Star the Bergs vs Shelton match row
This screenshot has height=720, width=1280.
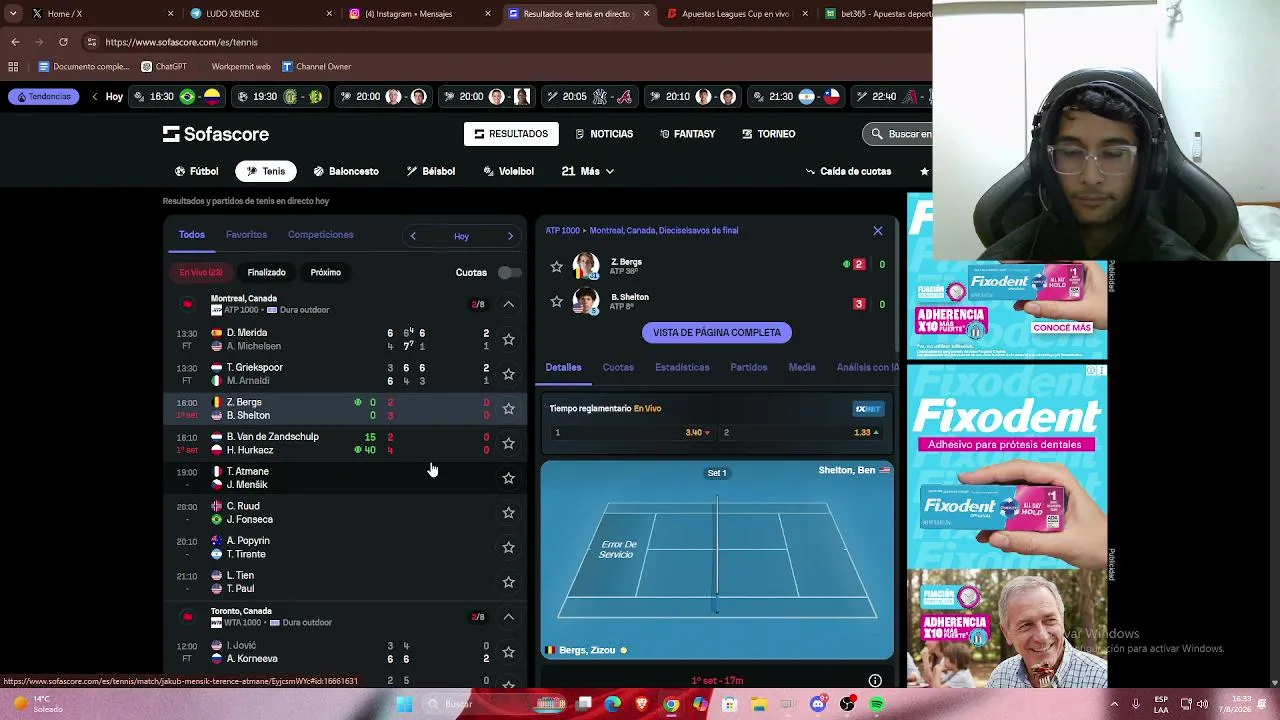pyautogui.click(x=508, y=409)
